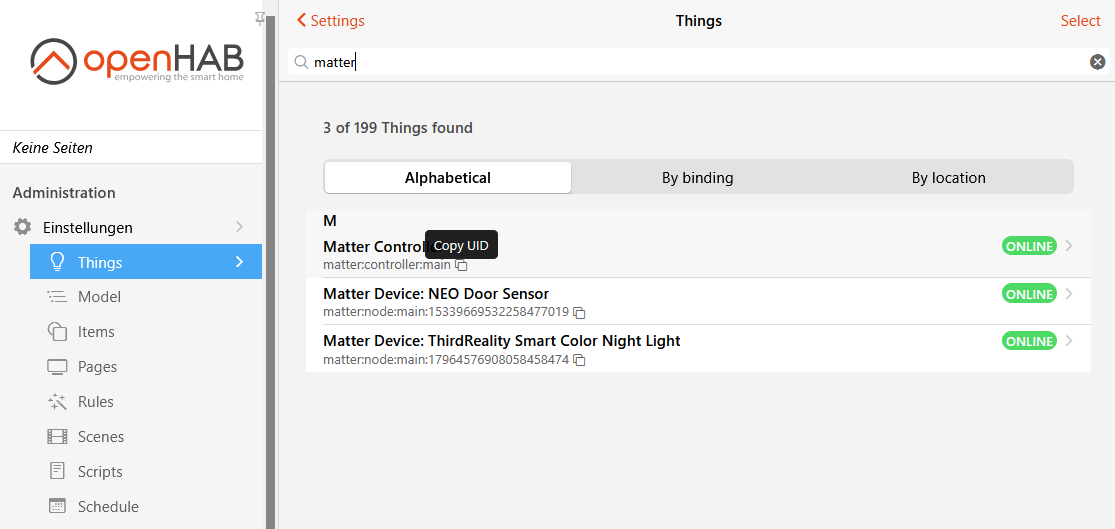Copy UID of ThirdReality Night Light

coord(579,360)
